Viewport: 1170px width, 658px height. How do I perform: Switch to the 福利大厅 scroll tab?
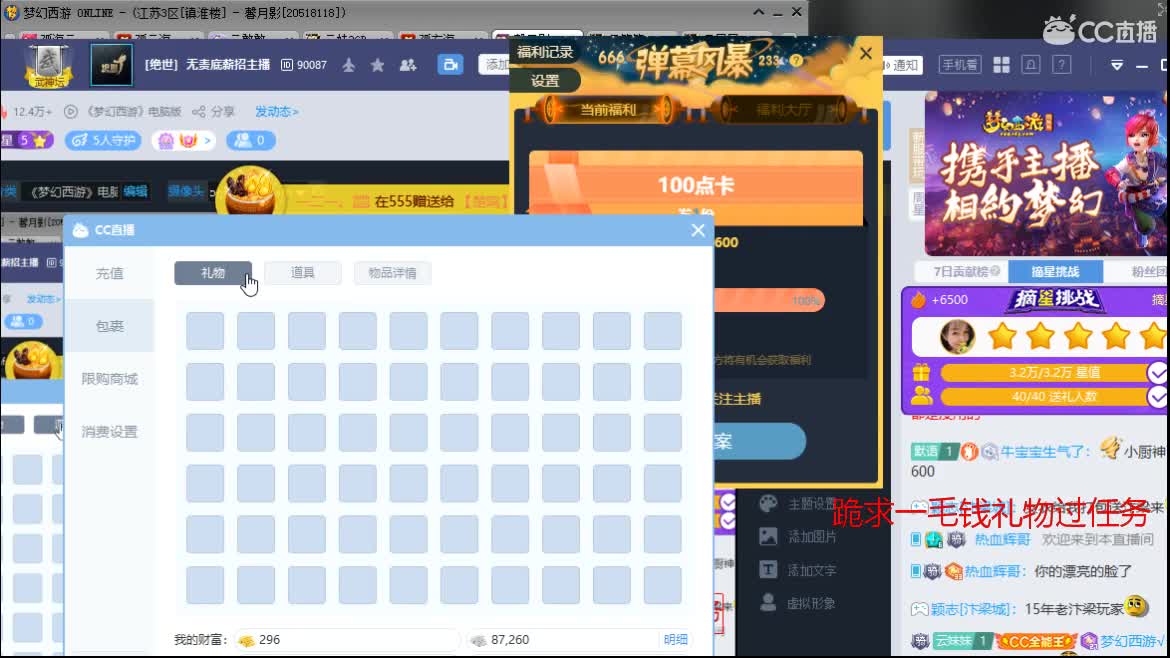point(783,110)
